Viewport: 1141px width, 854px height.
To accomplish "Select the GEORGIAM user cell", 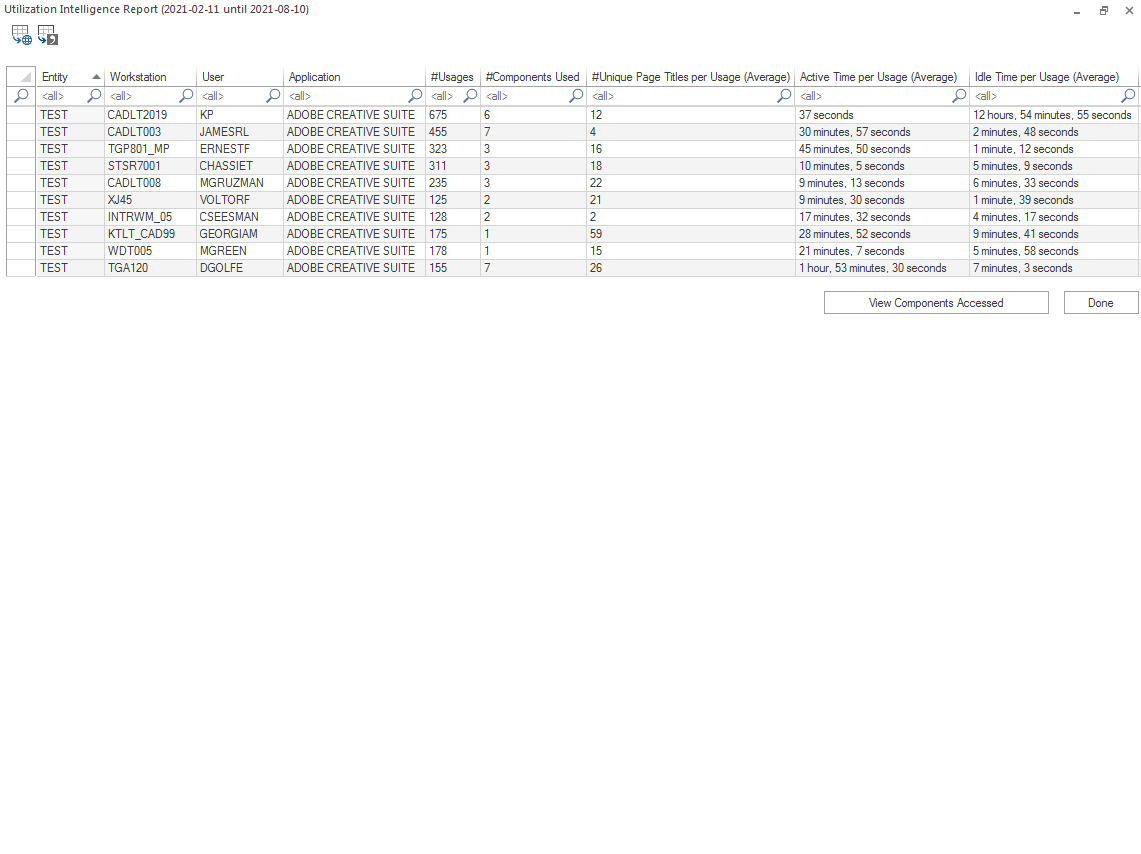I will (228, 234).
